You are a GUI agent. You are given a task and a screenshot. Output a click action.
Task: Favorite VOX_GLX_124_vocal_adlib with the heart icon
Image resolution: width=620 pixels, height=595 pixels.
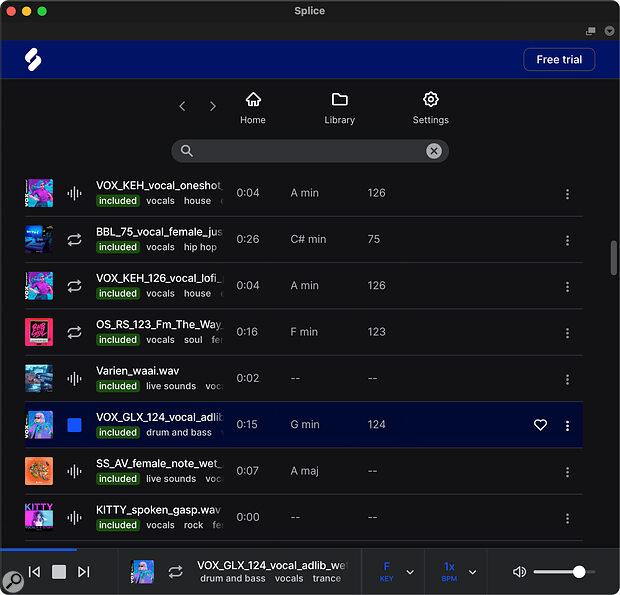coord(540,425)
